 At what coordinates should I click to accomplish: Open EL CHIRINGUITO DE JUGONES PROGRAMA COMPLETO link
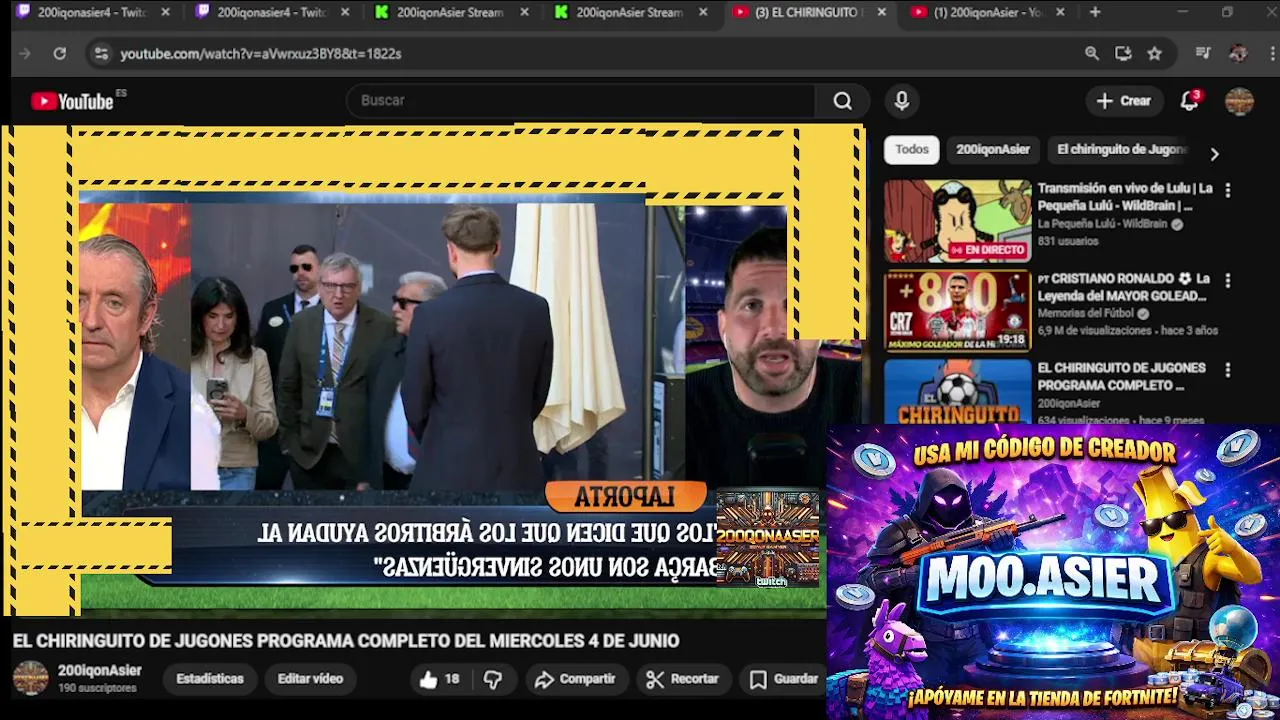[1121, 377]
